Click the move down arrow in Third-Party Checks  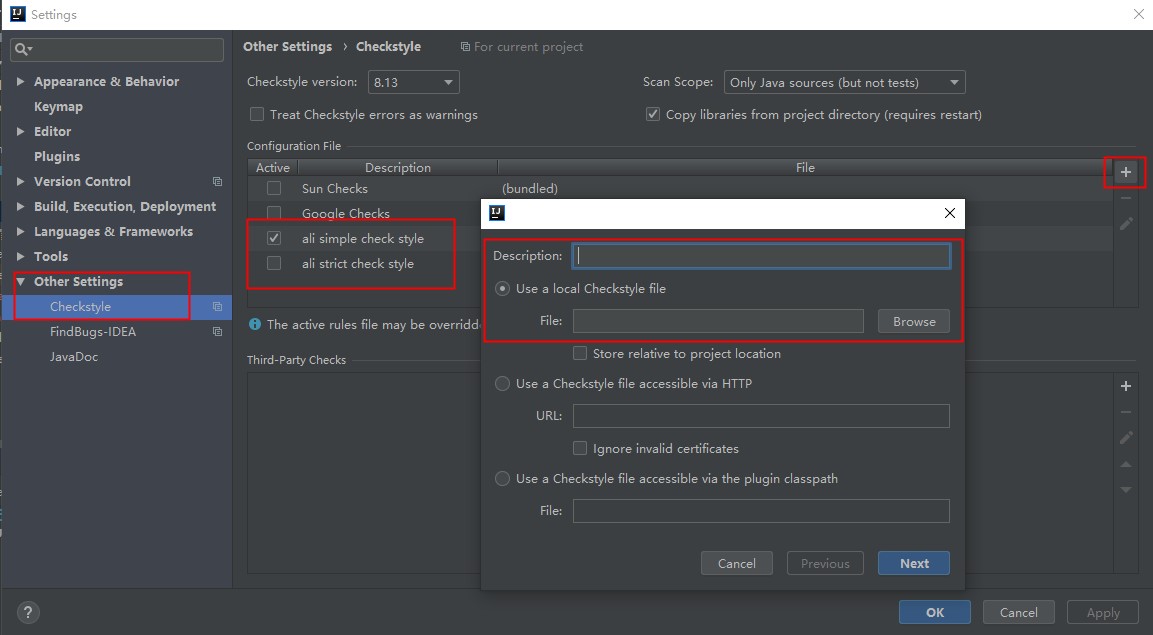[1126, 490]
